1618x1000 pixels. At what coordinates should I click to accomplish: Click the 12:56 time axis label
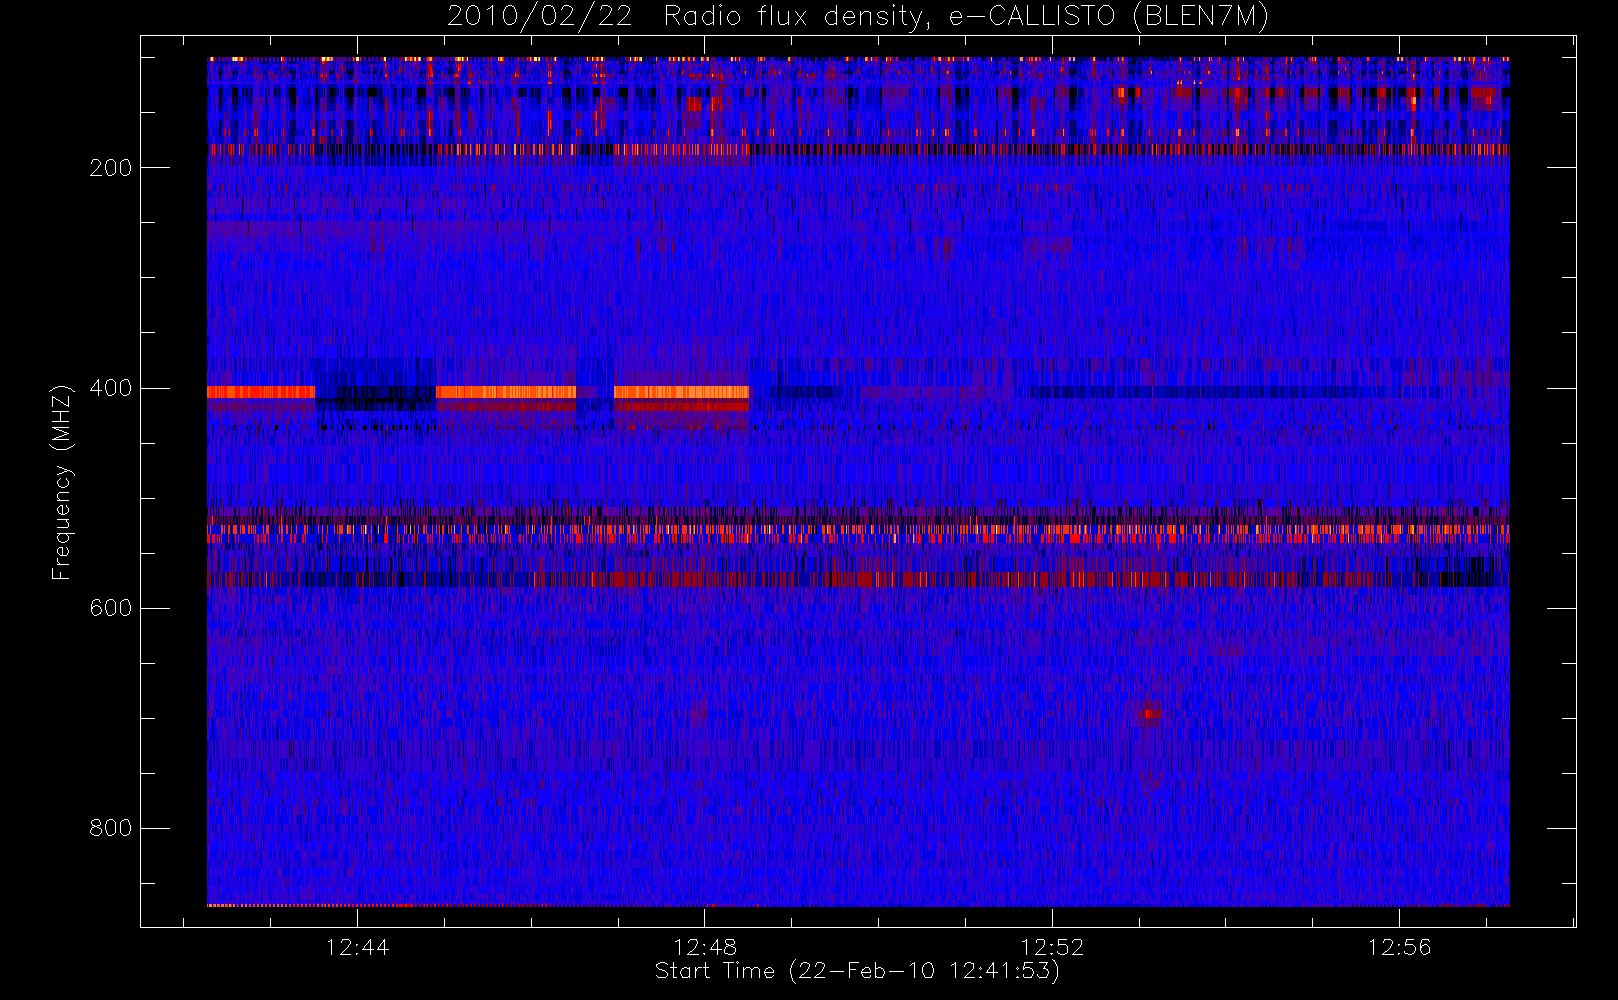pyautogui.click(x=1399, y=947)
